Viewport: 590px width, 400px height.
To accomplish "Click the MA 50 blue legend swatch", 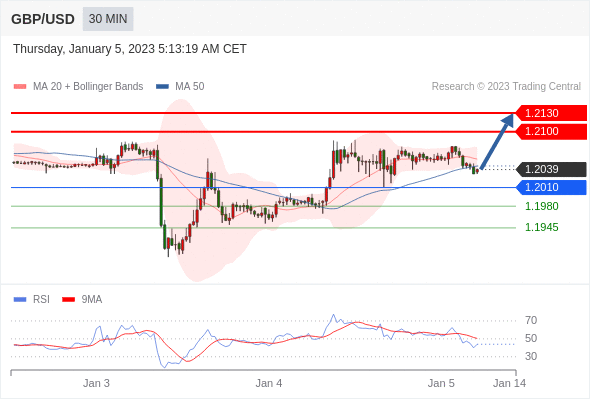I will click(162, 87).
